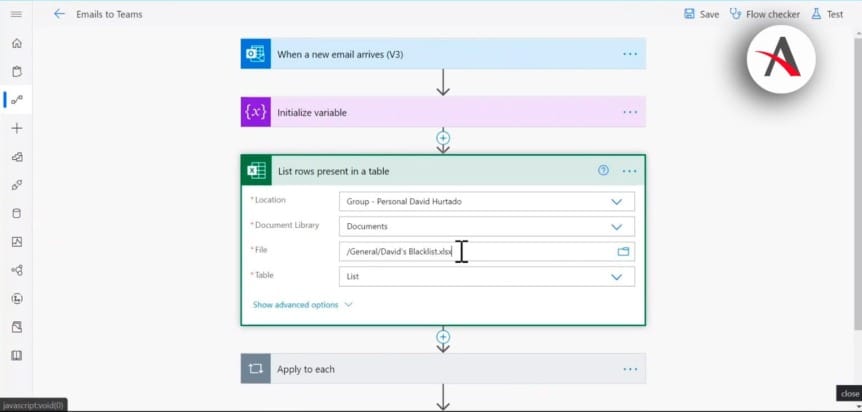Click the Initialize variable icon

tap(256, 112)
